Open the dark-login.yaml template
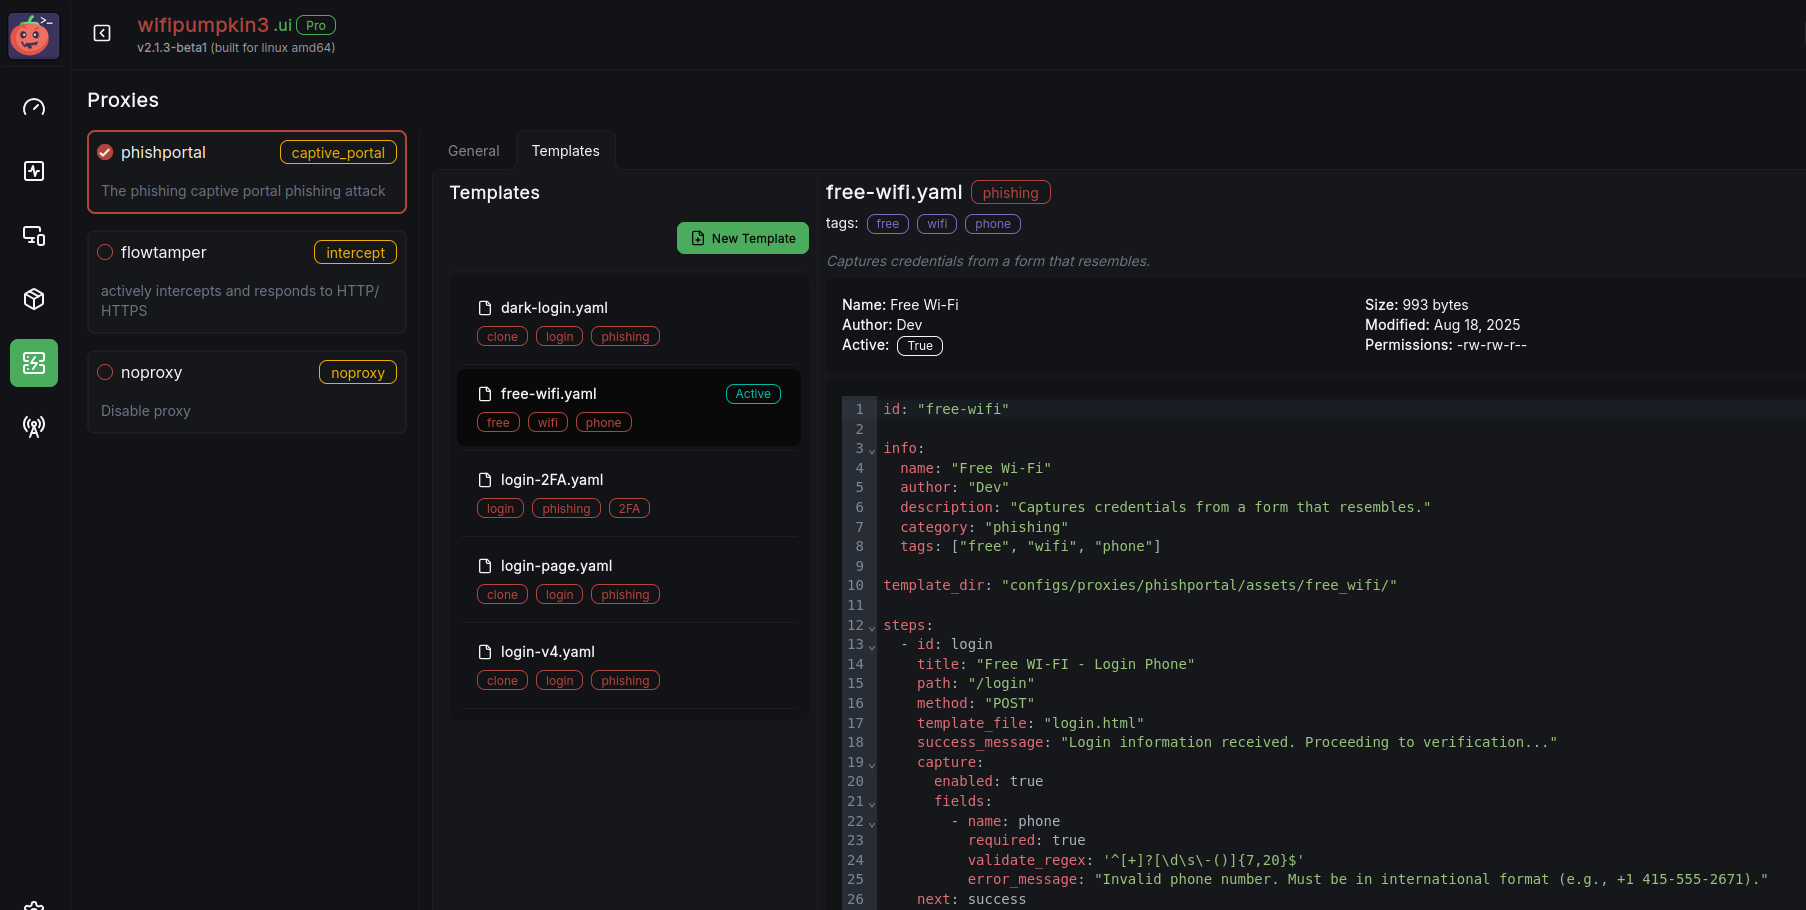This screenshot has height=910, width=1806. pyautogui.click(x=629, y=321)
